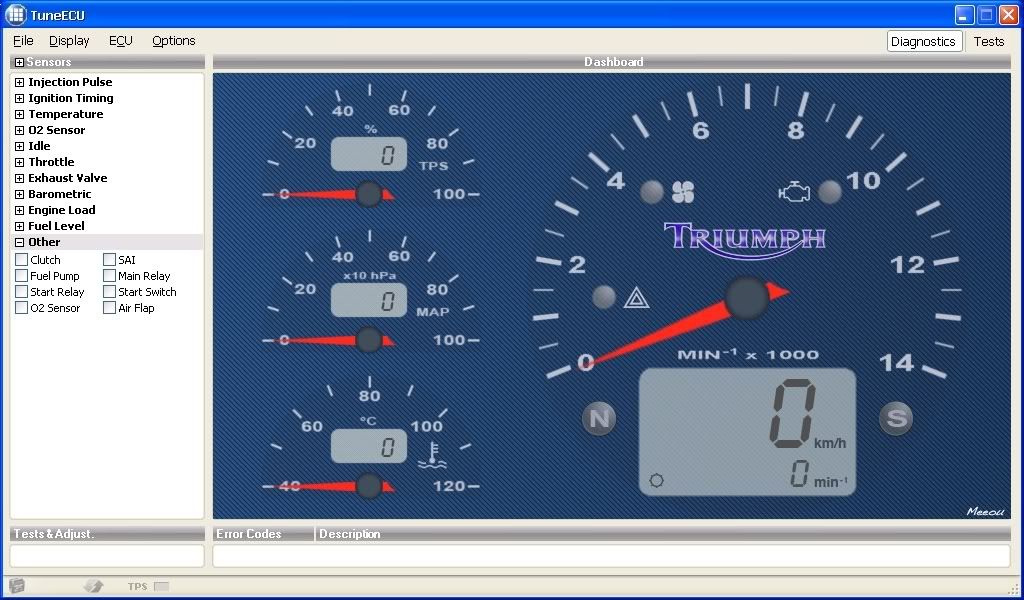The height and width of the screenshot is (600, 1024).
Task: Click the hazard triangle warning icon
Action: click(x=636, y=298)
